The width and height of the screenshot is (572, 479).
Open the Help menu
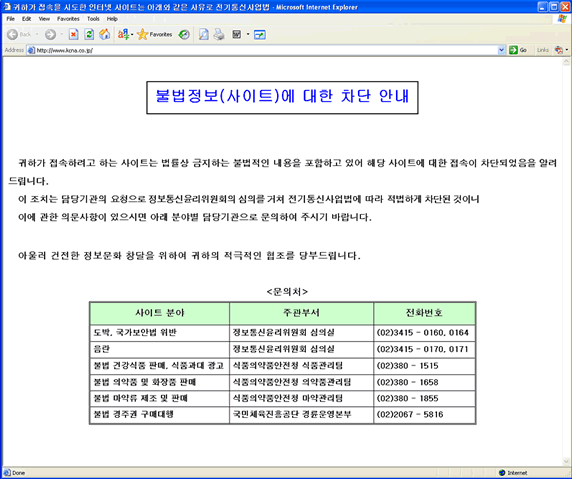point(112,19)
